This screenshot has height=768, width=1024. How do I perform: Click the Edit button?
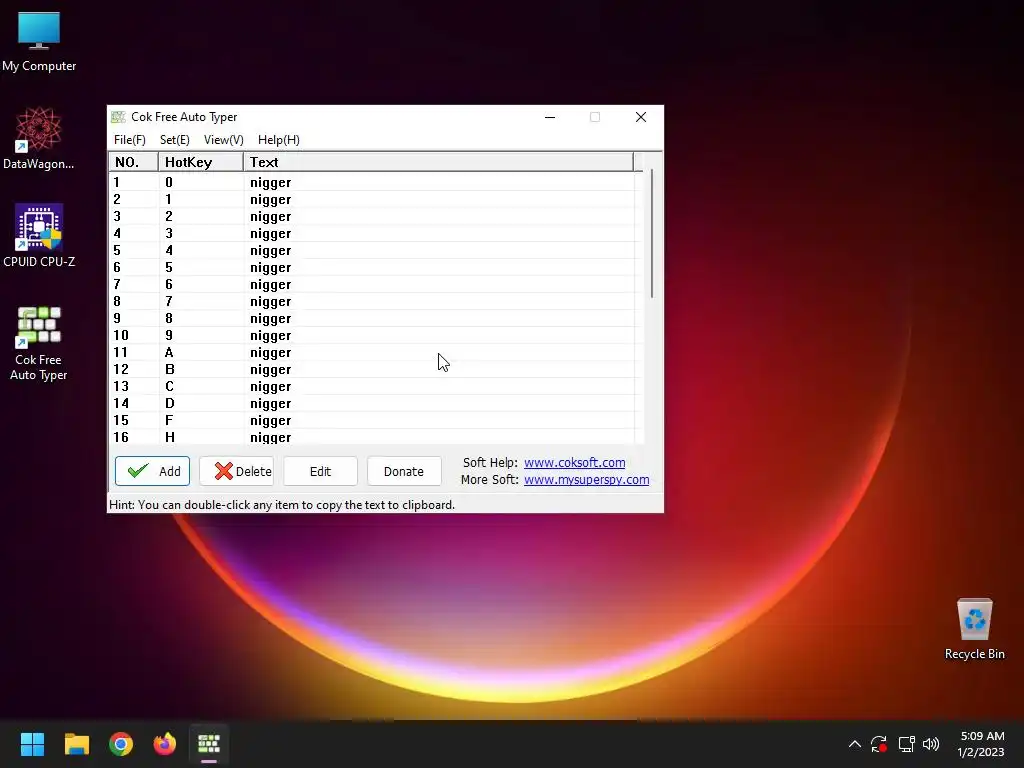320,471
